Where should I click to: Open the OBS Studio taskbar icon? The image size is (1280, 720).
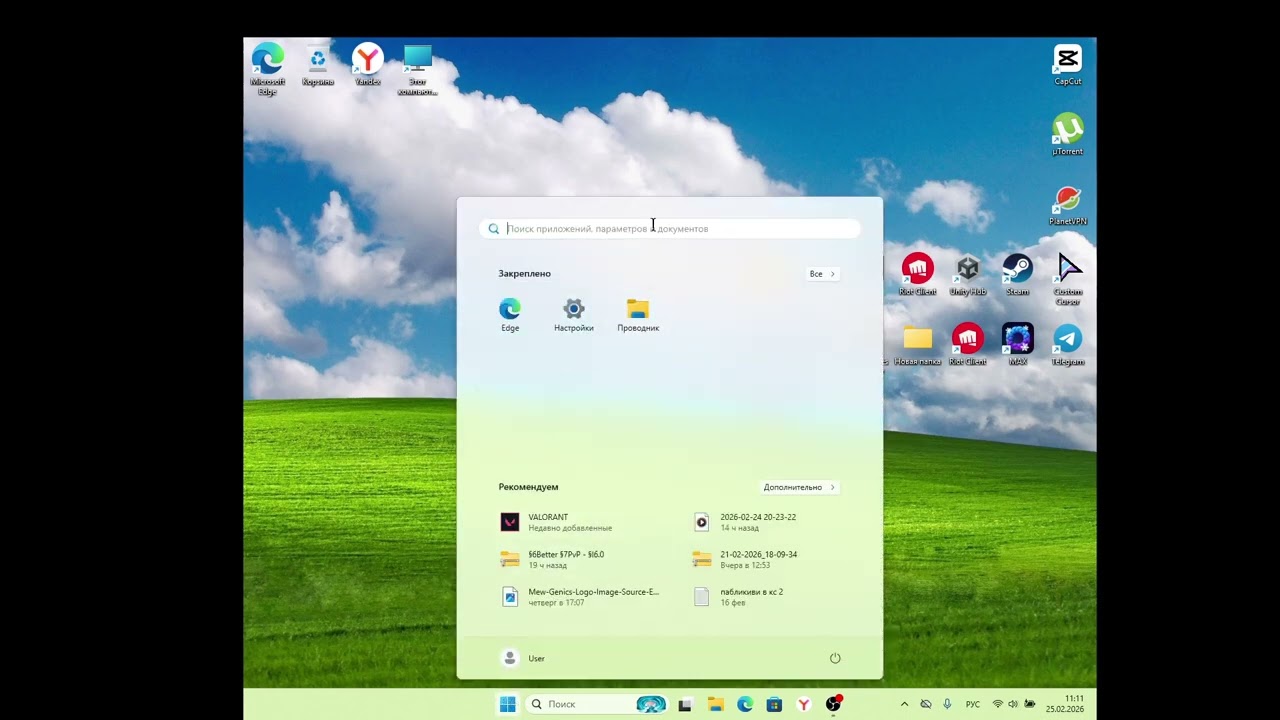833,704
